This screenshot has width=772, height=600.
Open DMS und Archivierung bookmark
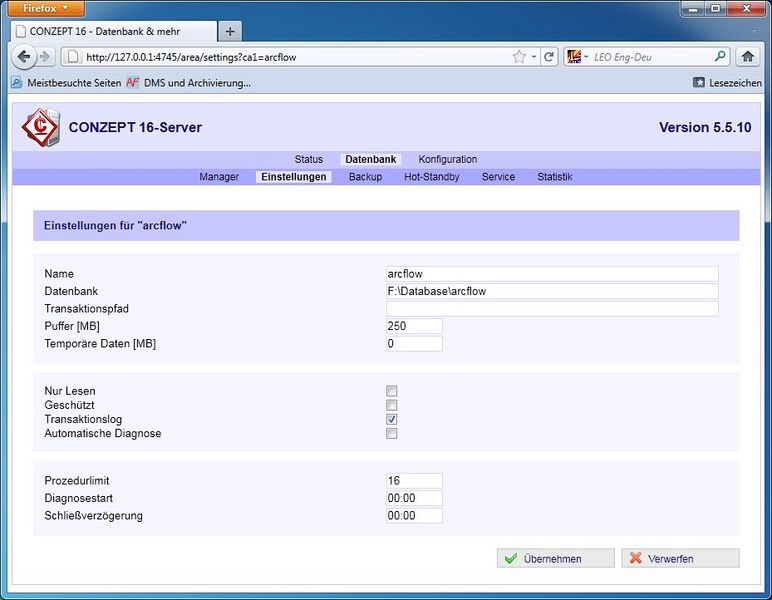tap(188, 83)
